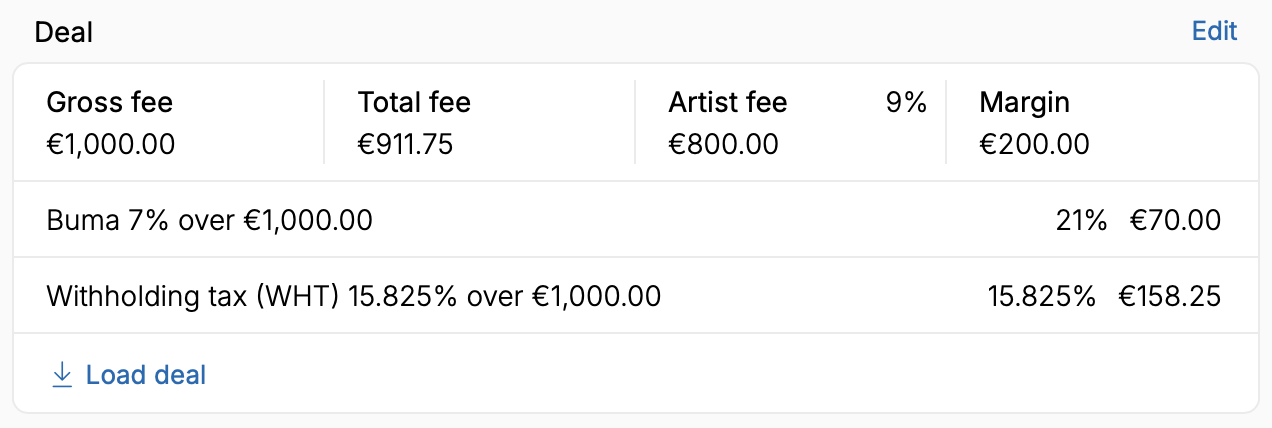Click the 15.825% rate on the WHT row
The width and height of the screenshot is (1272, 428).
1042,296
